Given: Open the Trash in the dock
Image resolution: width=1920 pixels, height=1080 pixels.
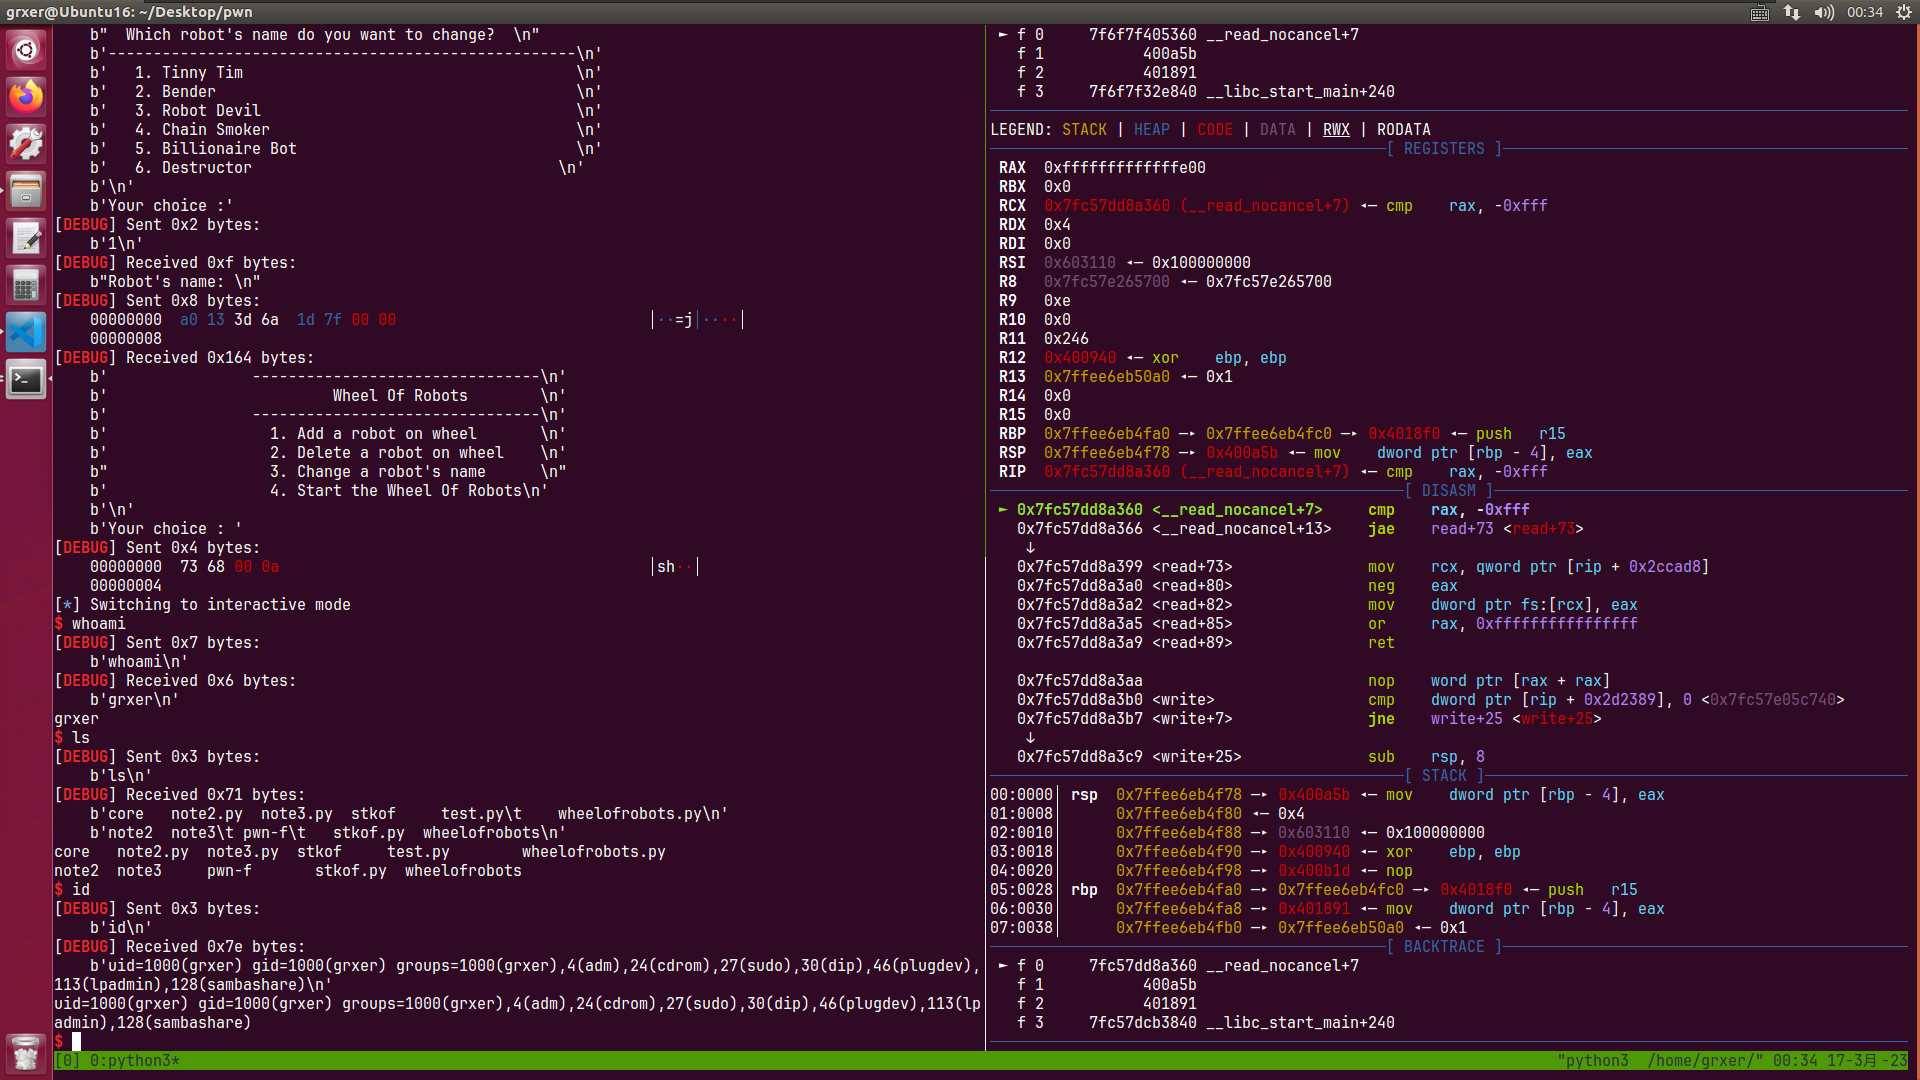Looking at the screenshot, I should (26, 1053).
